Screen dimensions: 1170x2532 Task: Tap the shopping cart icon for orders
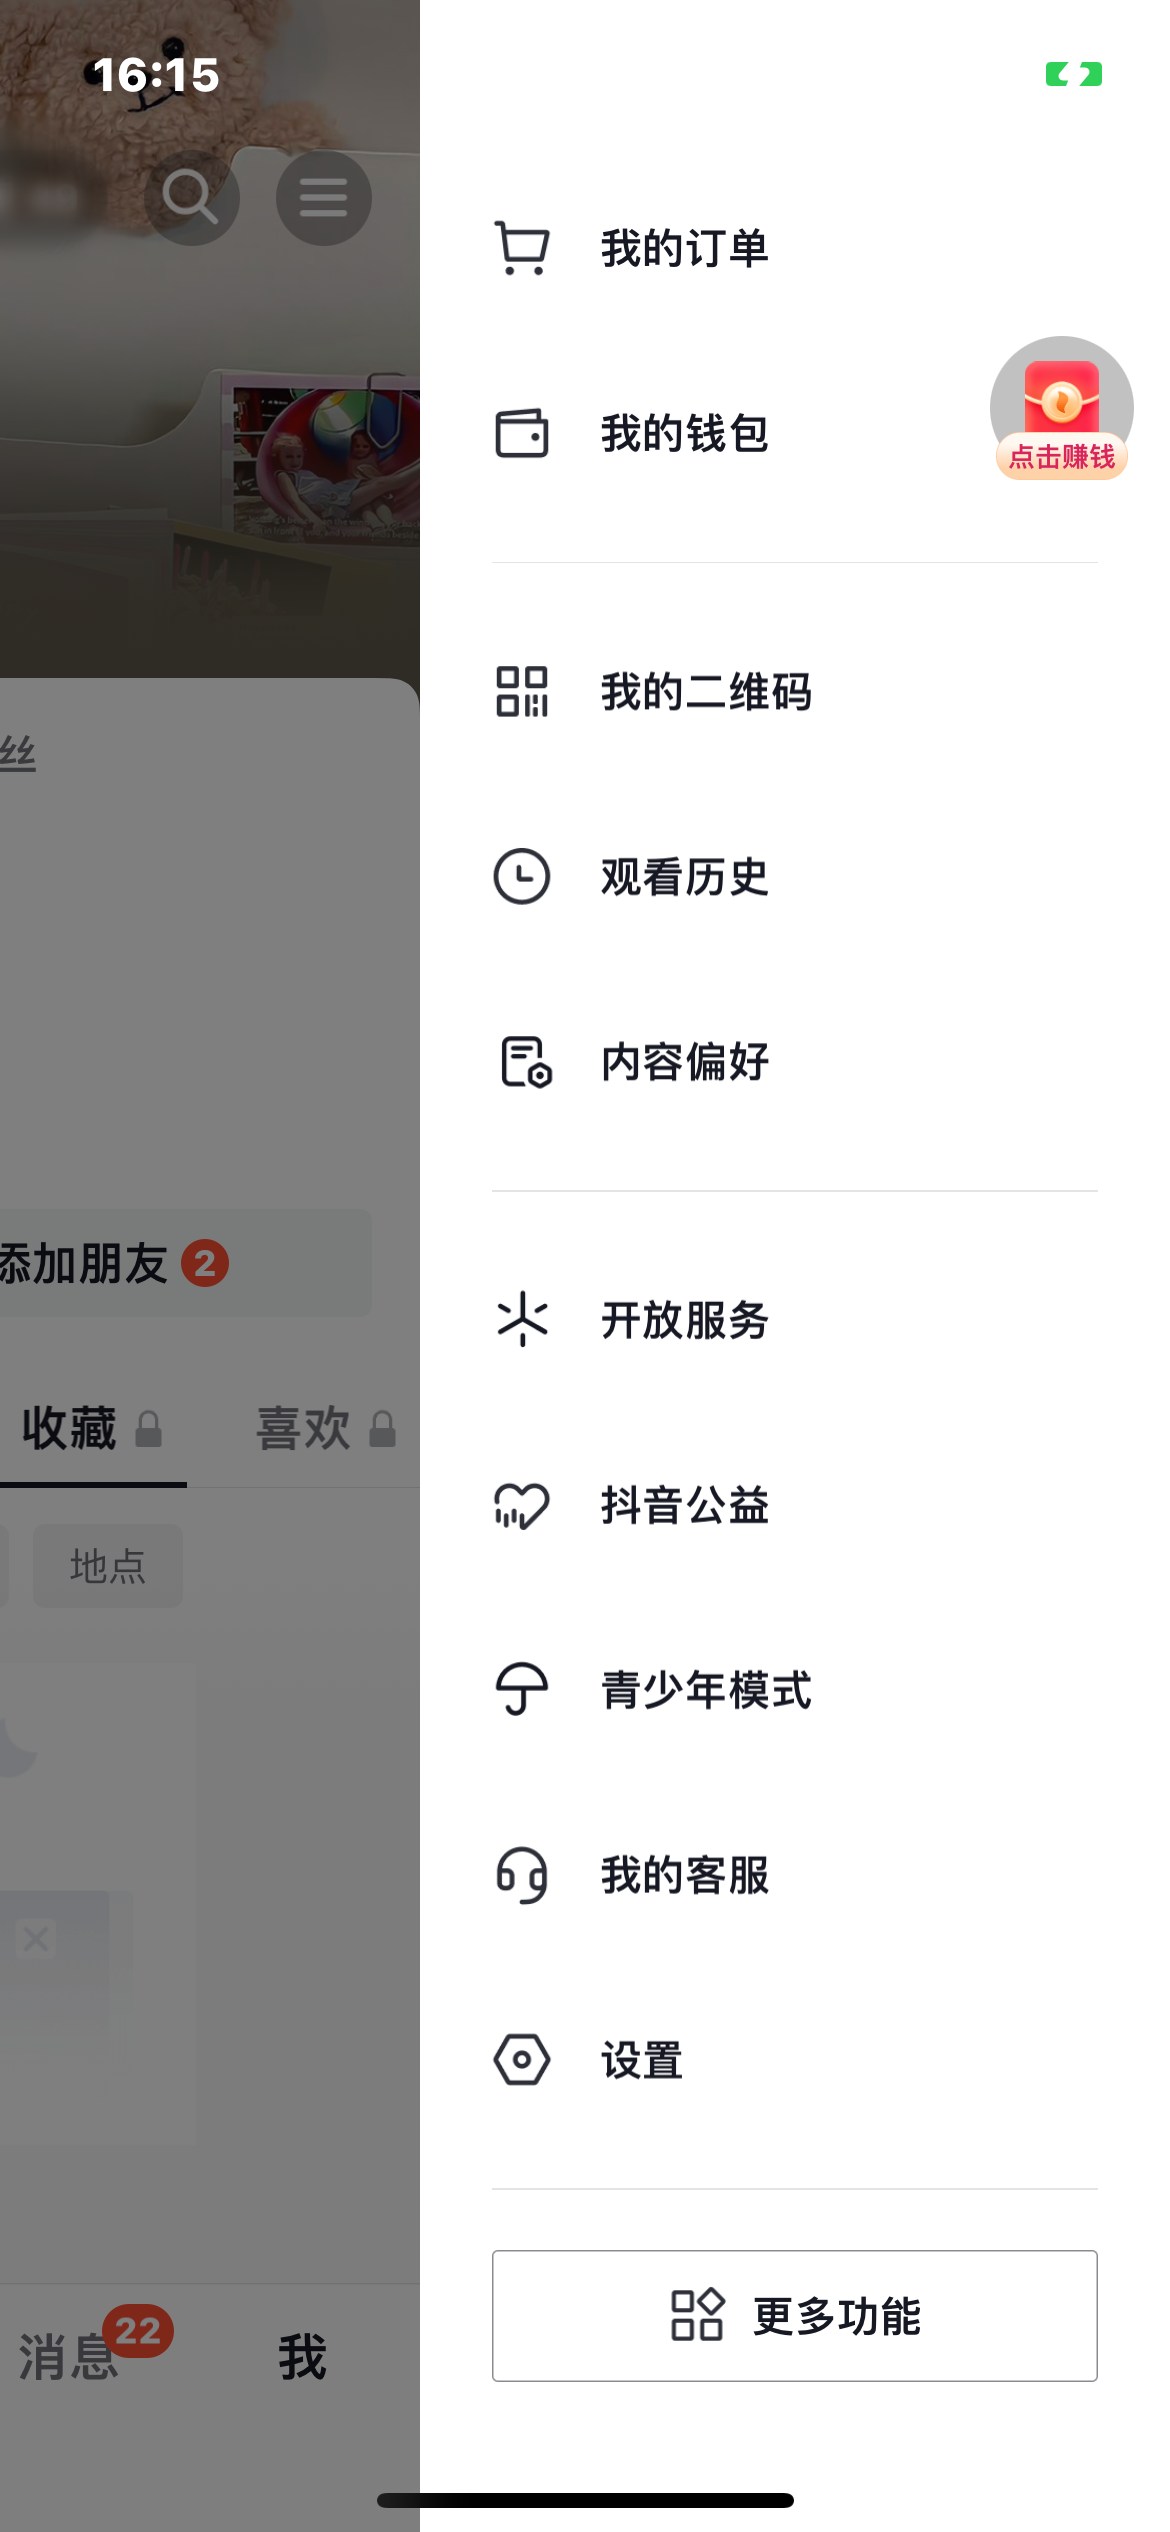(x=522, y=248)
